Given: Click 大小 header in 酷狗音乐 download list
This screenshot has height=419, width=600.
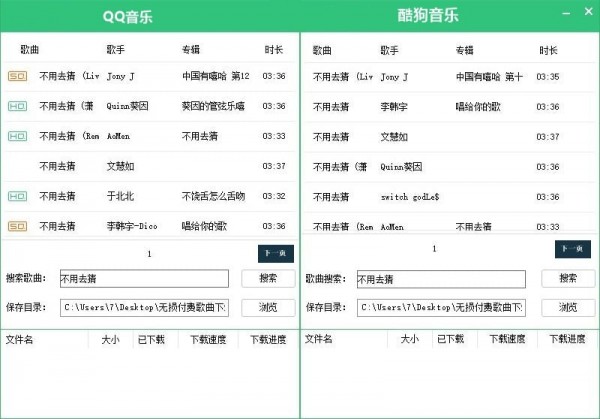Looking at the screenshot, I should point(410,339).
